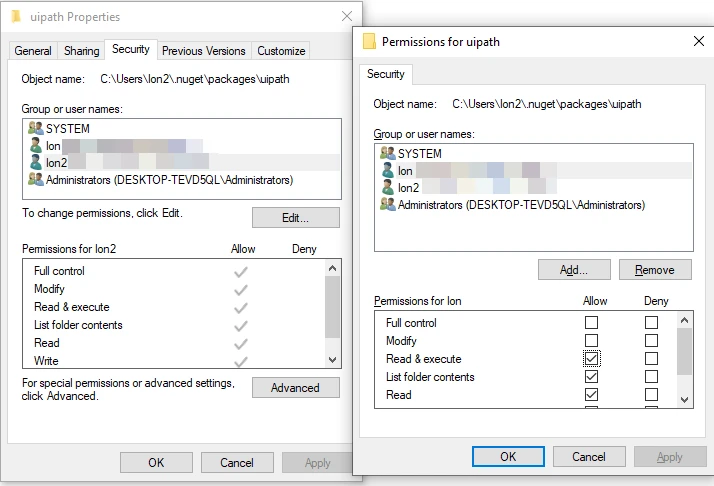Click Ion2 user icon in Permissions dialog
Viewport: 714px width, 486px height.
388,187
